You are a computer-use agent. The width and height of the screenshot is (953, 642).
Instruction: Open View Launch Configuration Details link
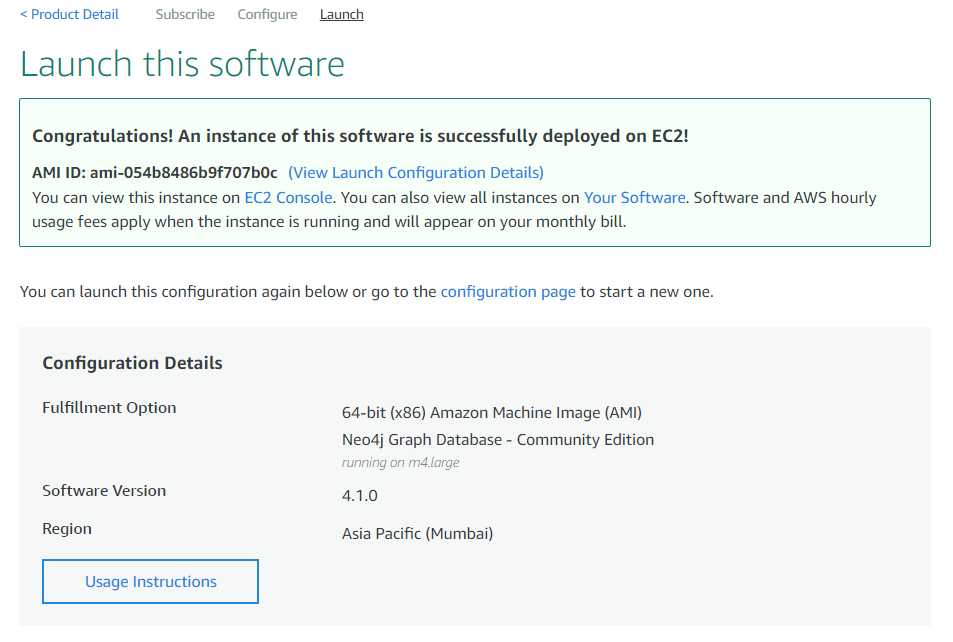click(x=416, y=172)
